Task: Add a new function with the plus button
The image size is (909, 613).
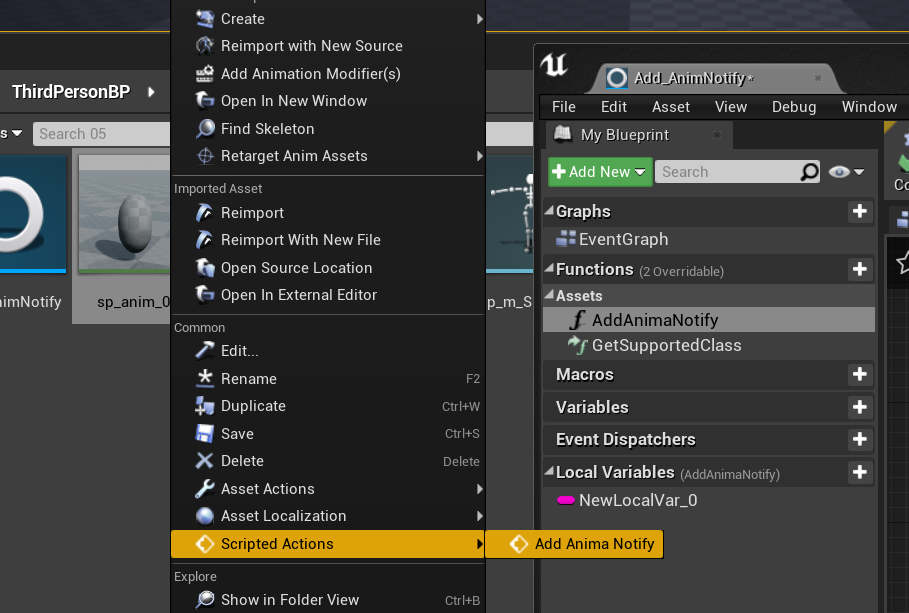Action: click(x=860, y=269)
